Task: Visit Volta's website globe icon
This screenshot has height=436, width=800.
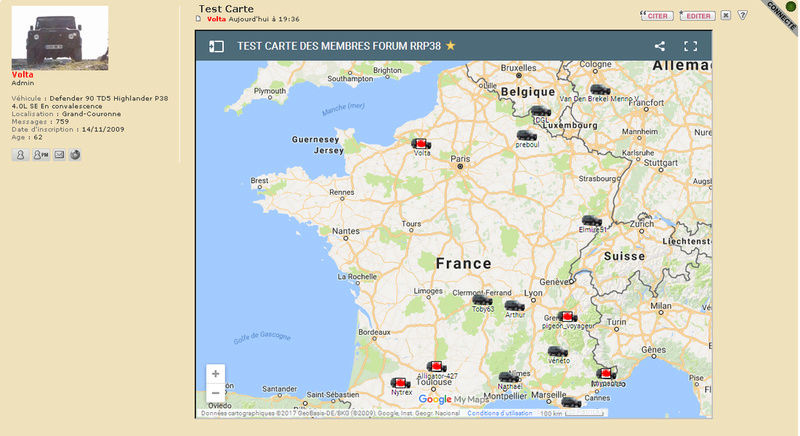Action: [75, 155]
